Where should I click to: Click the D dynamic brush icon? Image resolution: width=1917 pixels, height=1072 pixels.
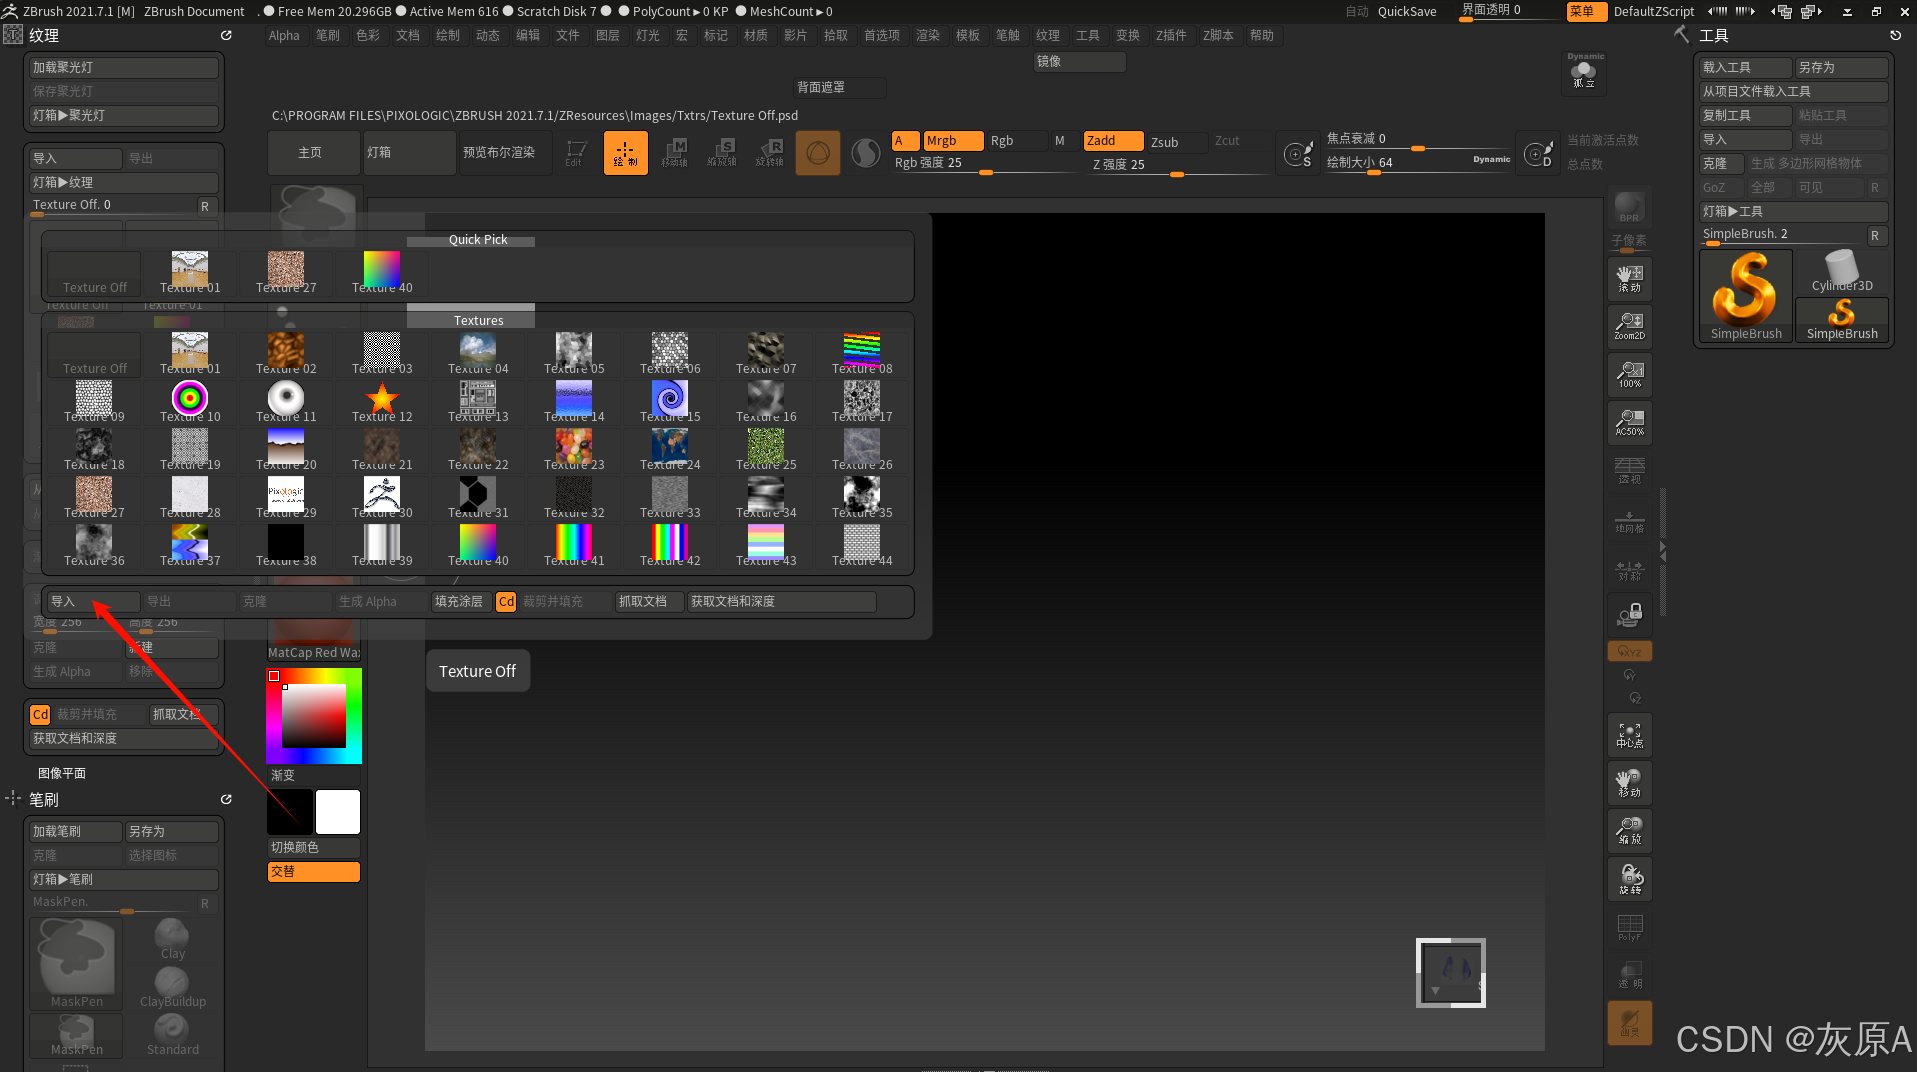[x=1538, y=154]
